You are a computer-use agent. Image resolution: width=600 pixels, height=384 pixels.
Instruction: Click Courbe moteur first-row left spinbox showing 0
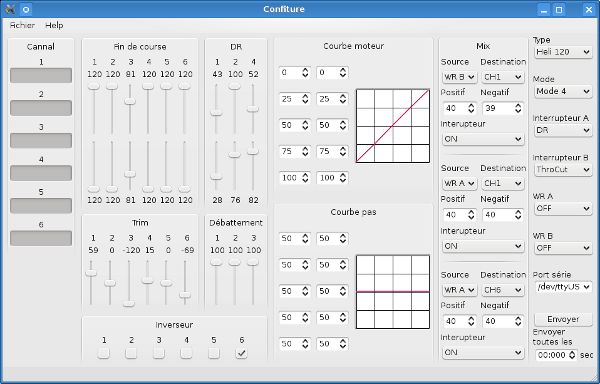[295, 73]
